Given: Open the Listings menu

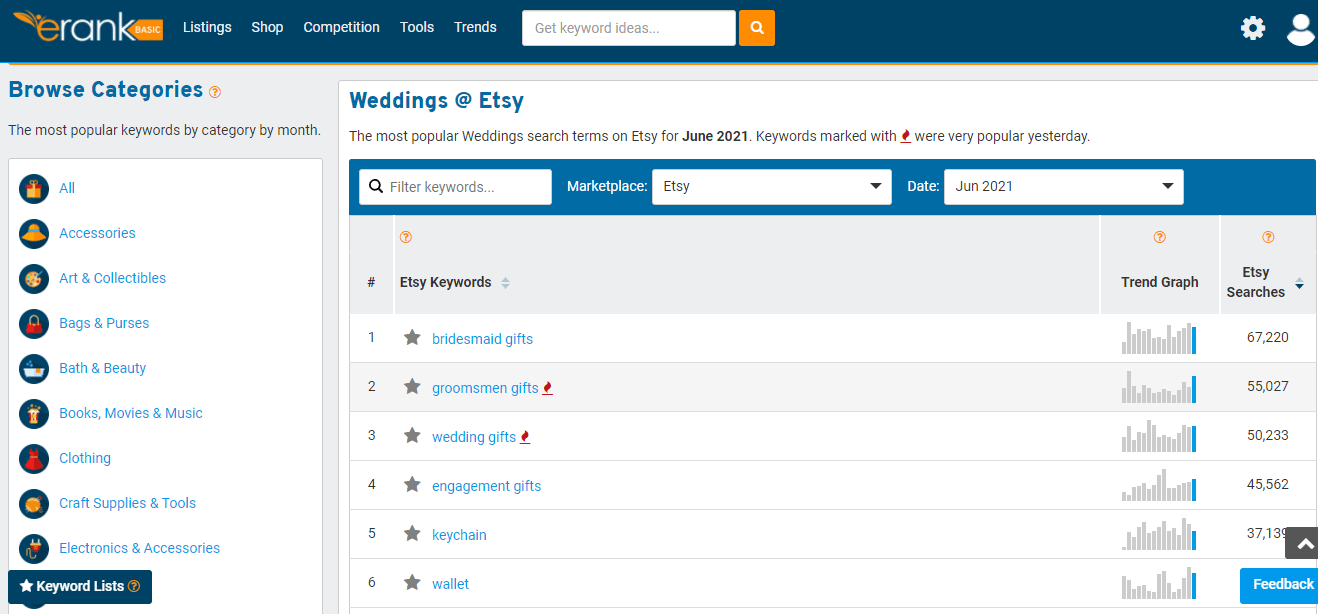Looking at the screenshot, I should [207, 28].
